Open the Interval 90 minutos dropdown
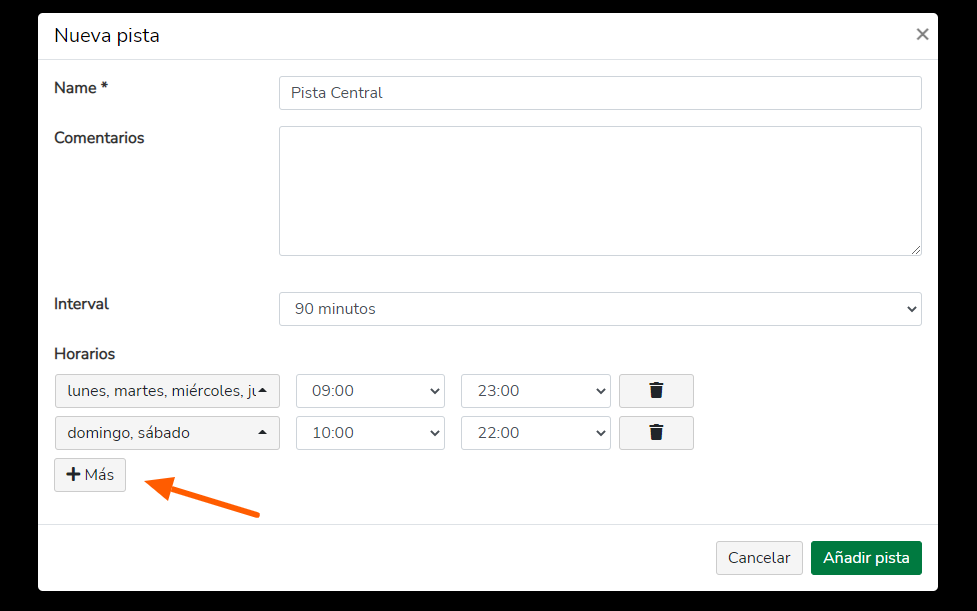 pyautogui.click(x=600, y=309)
